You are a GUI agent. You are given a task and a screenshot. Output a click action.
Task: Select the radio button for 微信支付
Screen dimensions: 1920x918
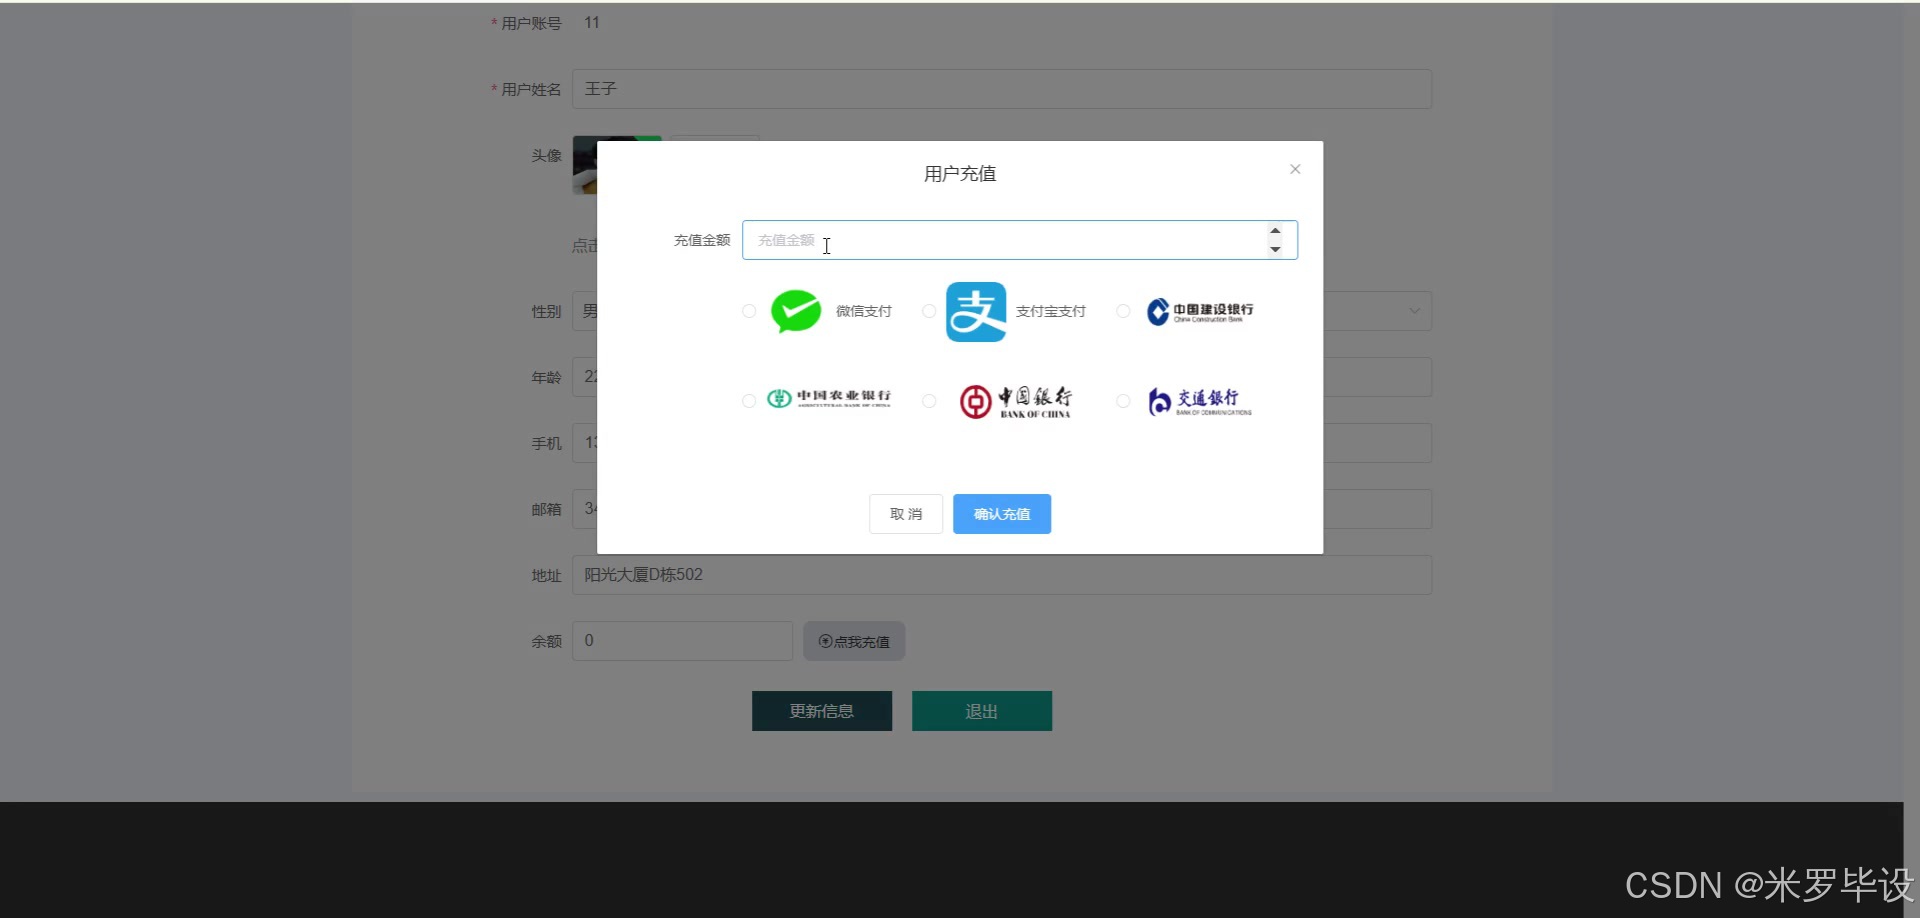pyautogui.click(x=748, y=311)
